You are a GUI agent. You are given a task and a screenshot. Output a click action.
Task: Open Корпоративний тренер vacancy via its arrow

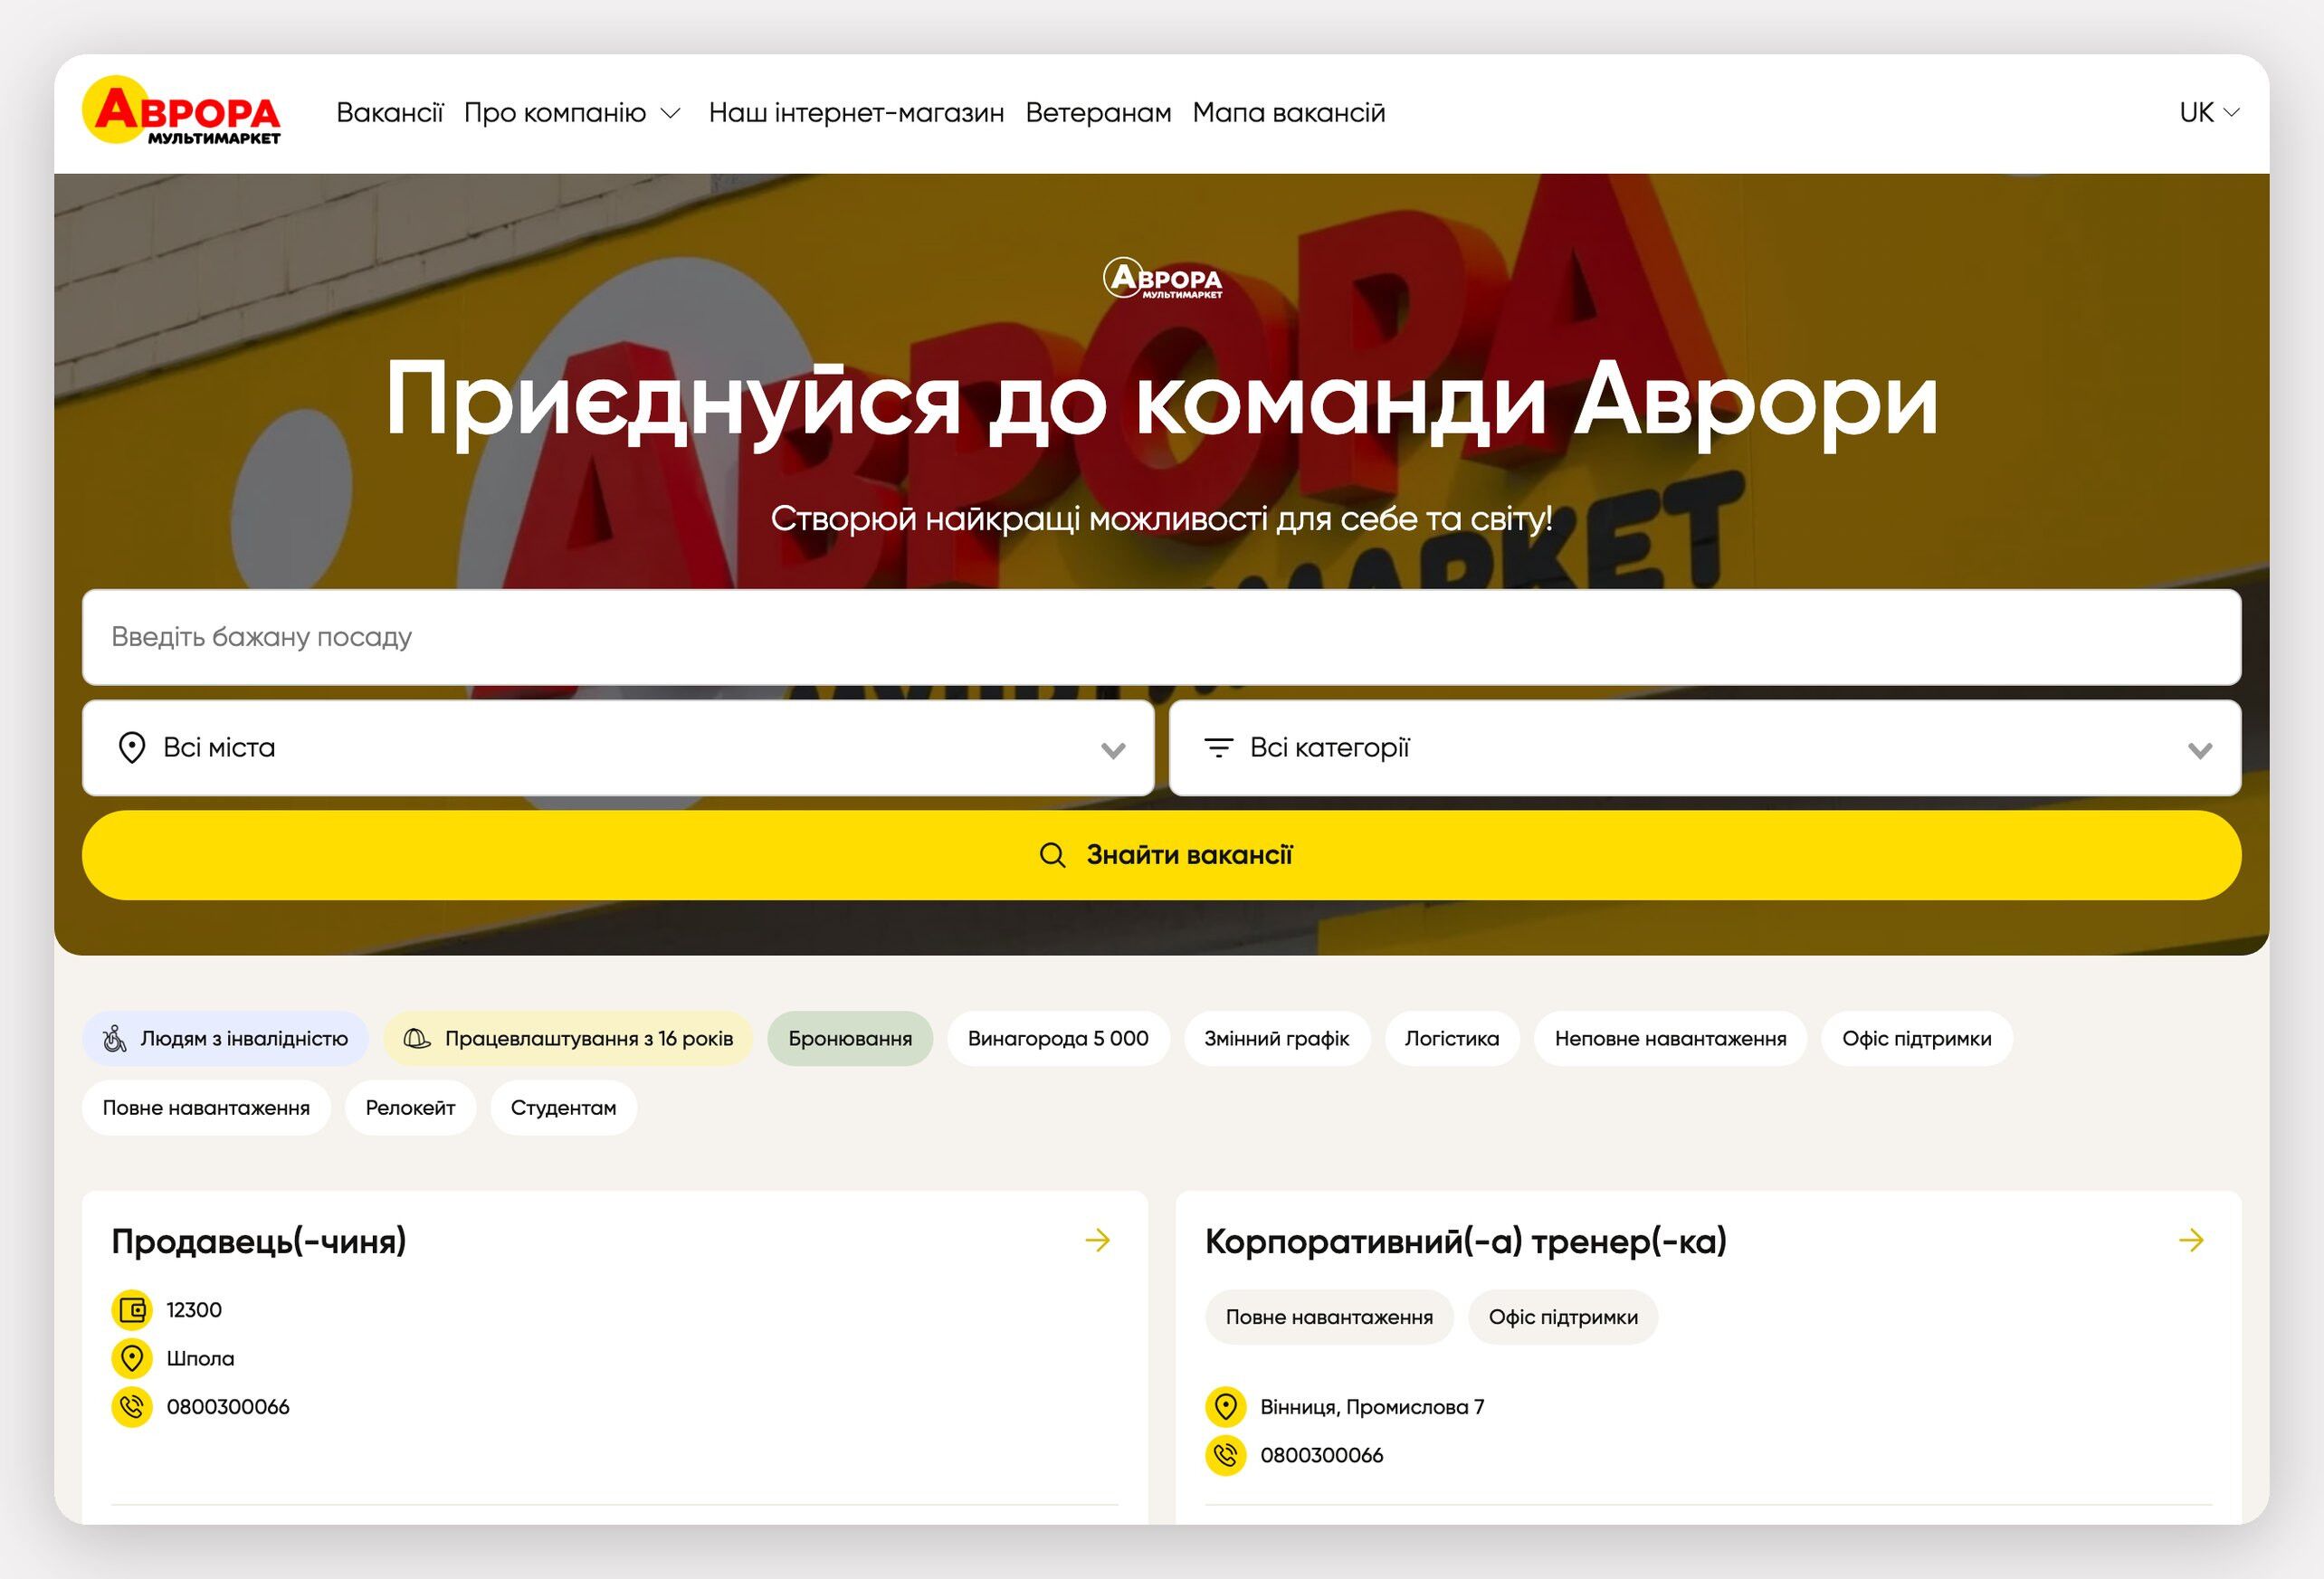click(x=2191, y=1240)
